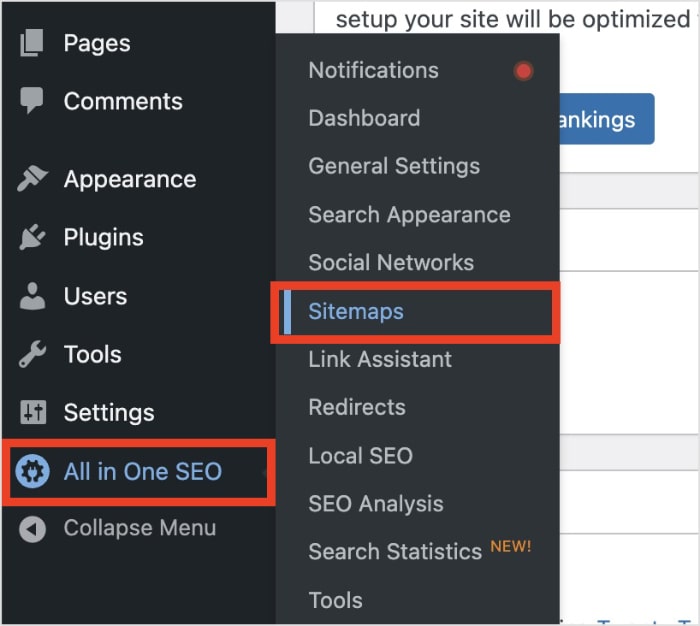Select Search Appearance submenu item

[409, 215]
